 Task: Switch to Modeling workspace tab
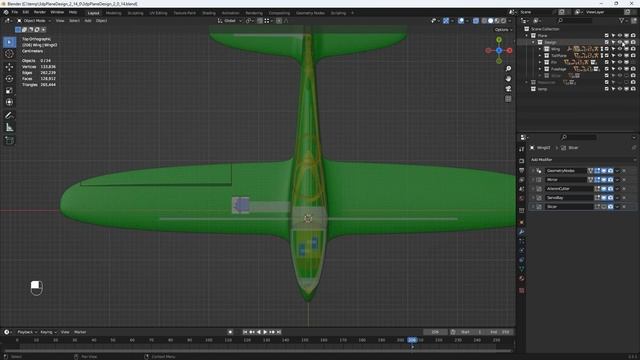113,13
